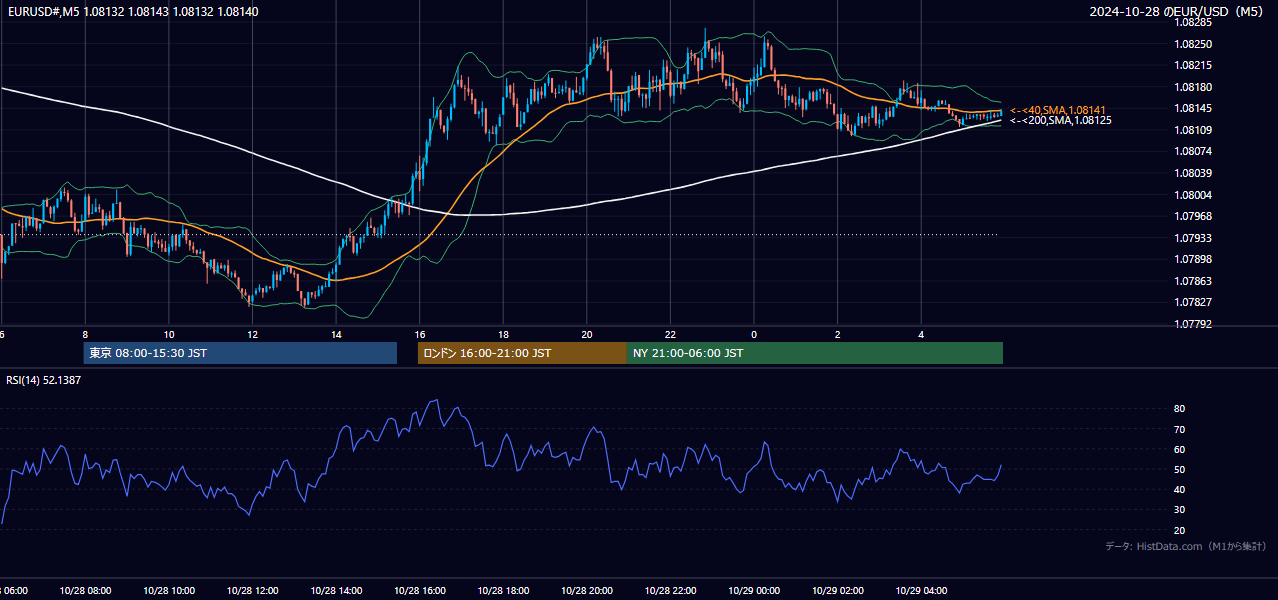The image size is (1278, 600).
Task: Select the 2024-10-28 のEUR/USD (M5) heading
Action: click(1177, 12)
